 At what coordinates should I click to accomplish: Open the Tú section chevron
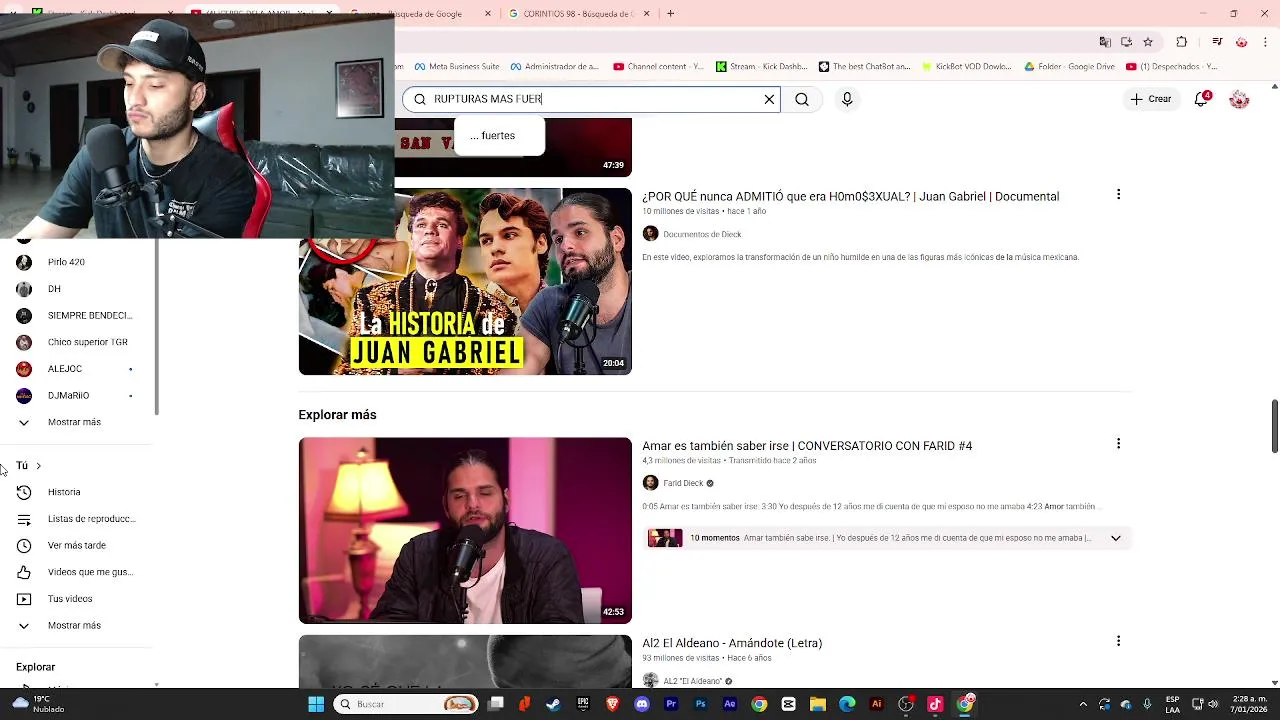(38, 466)
